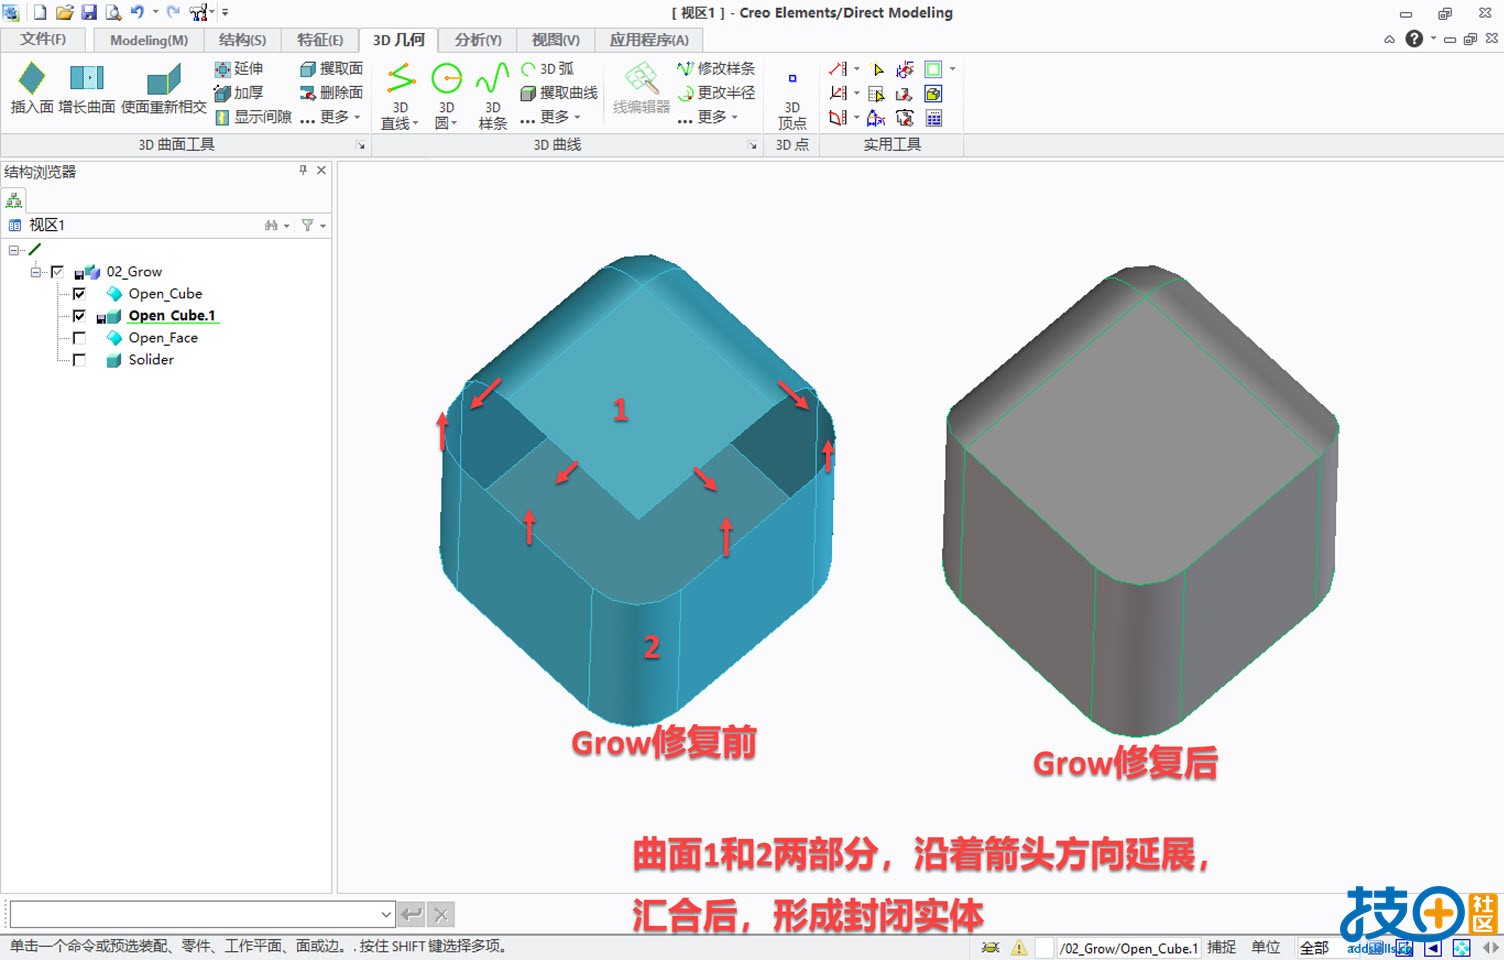Click the structure tree tab icon

(14, 201)
